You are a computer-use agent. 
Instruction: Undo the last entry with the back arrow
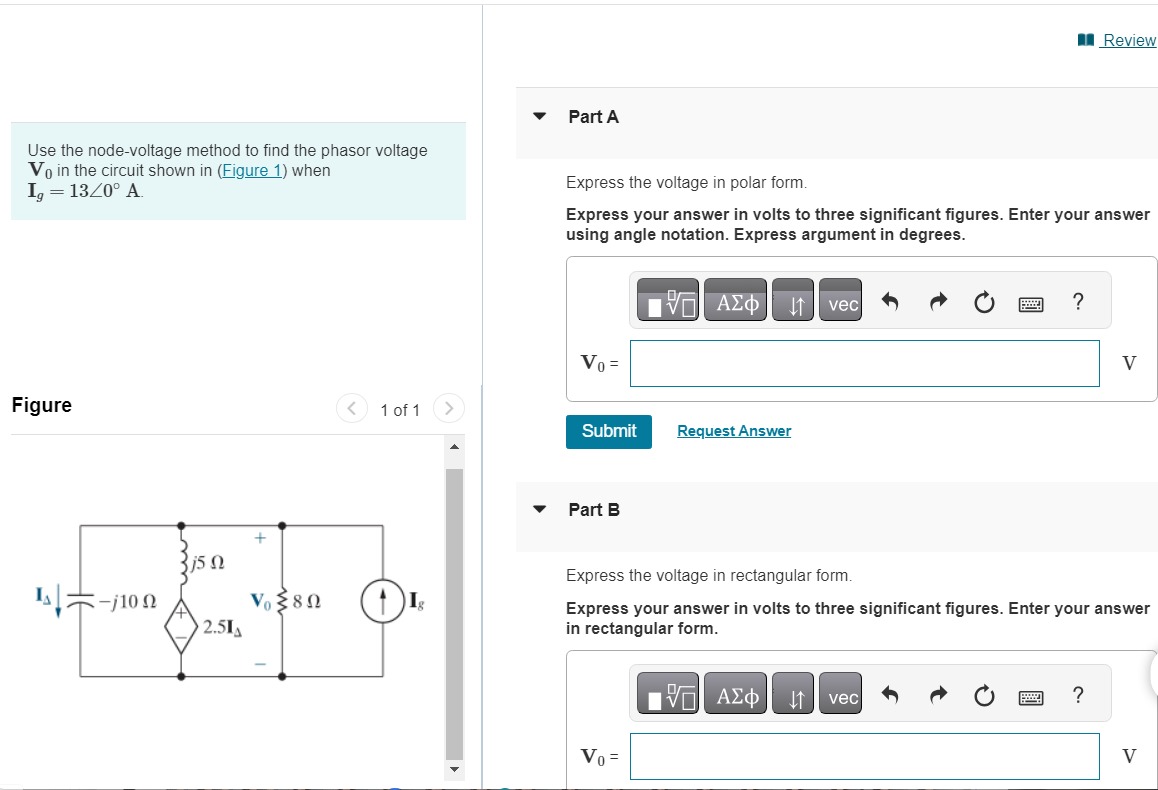(x=890, y=300)
